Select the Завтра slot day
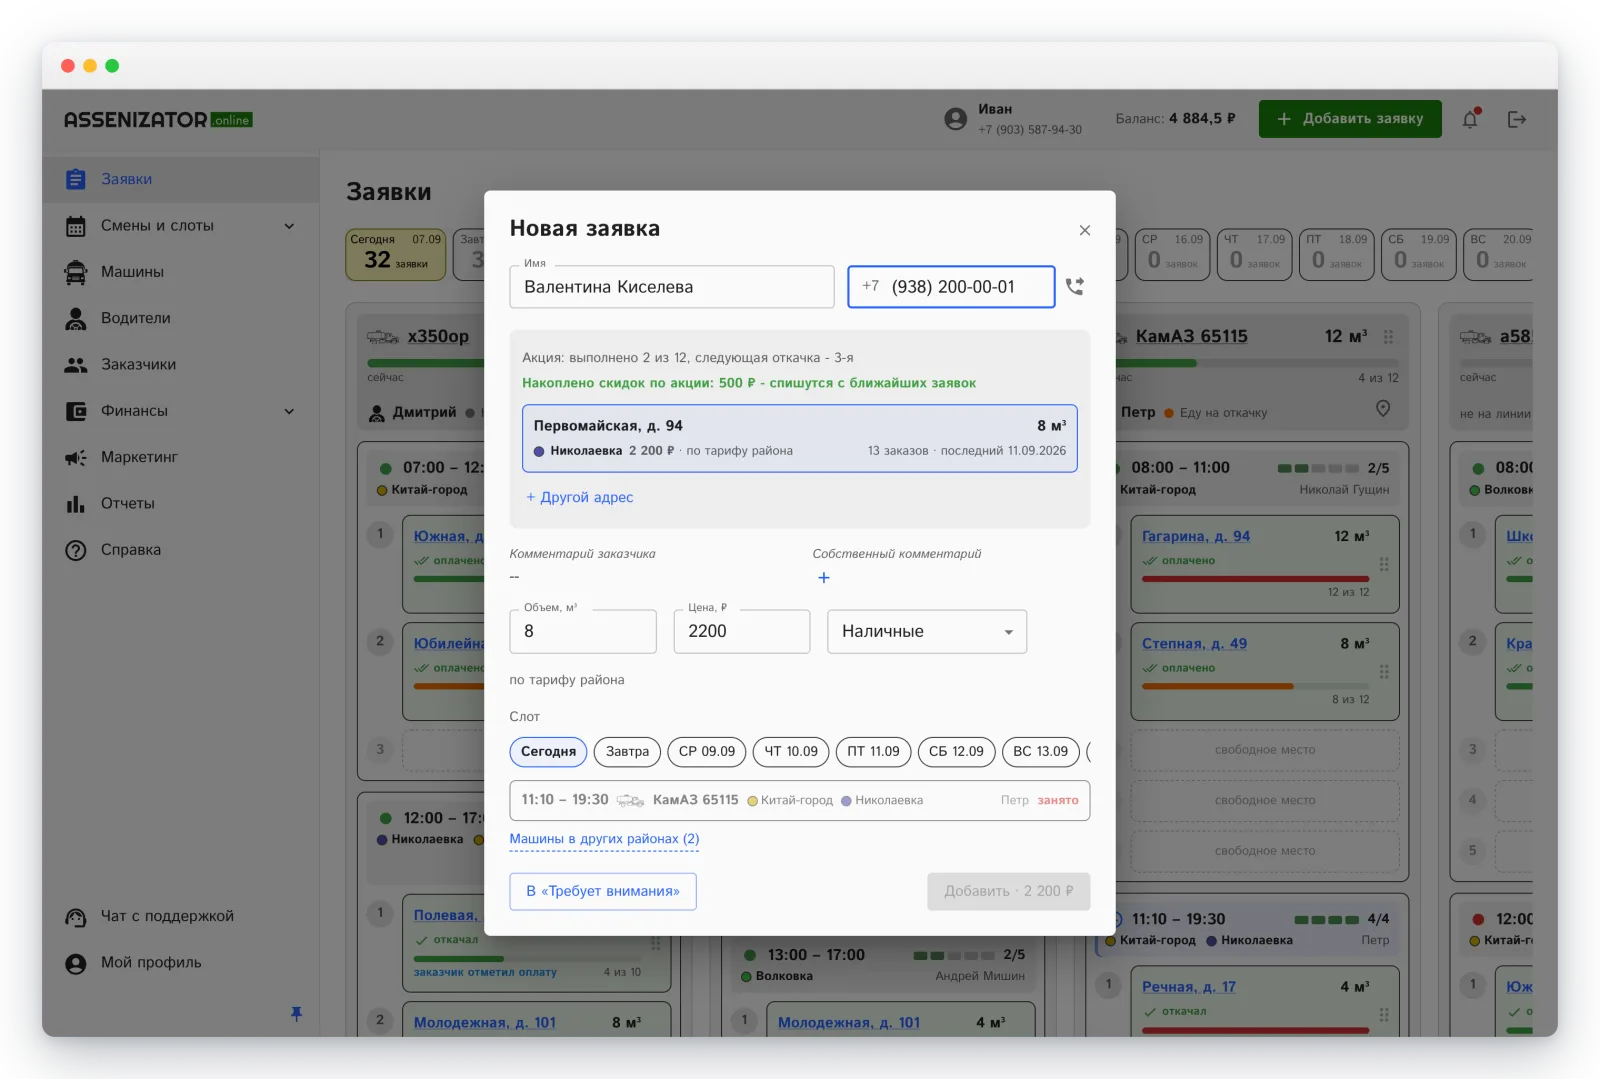Screen dimensions: 1600x1079 tap(627, 752)
